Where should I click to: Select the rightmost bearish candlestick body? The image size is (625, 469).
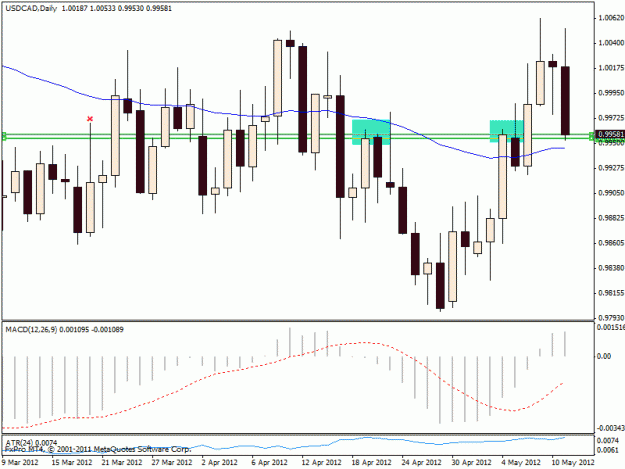pos(565,101)
